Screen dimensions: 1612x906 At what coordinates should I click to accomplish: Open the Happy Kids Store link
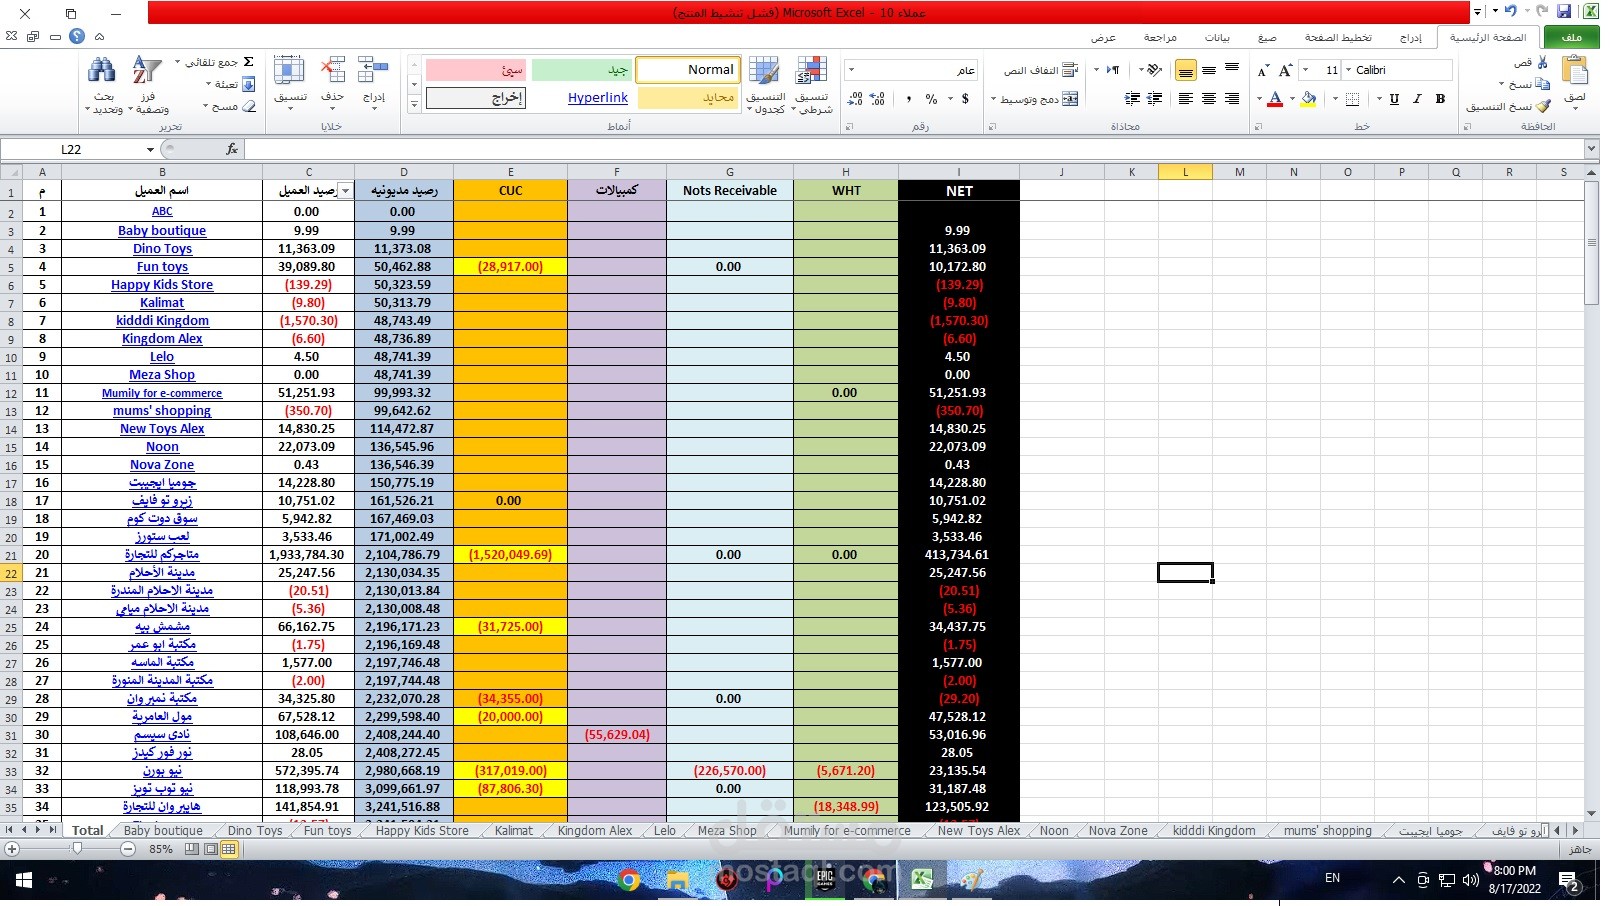click(162, 285)
